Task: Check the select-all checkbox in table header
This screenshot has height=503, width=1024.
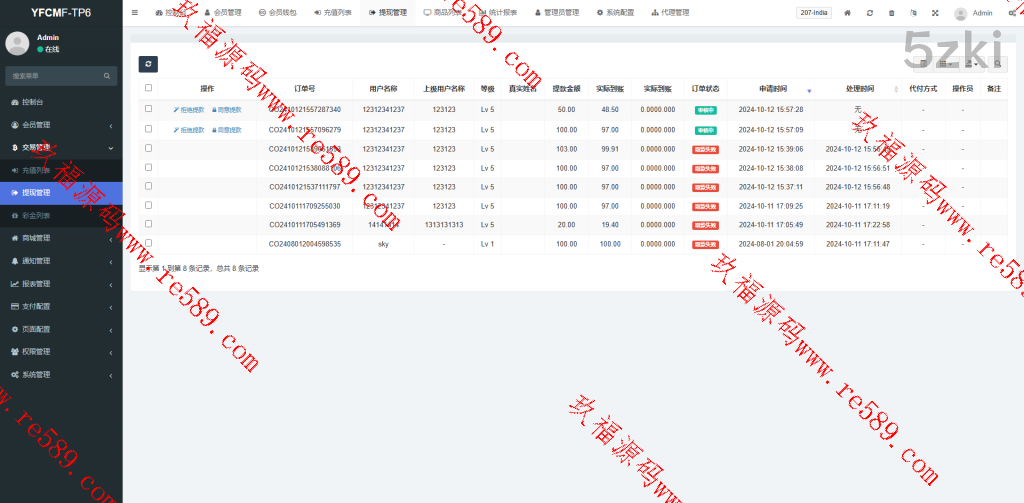Action: pos(148,88)
